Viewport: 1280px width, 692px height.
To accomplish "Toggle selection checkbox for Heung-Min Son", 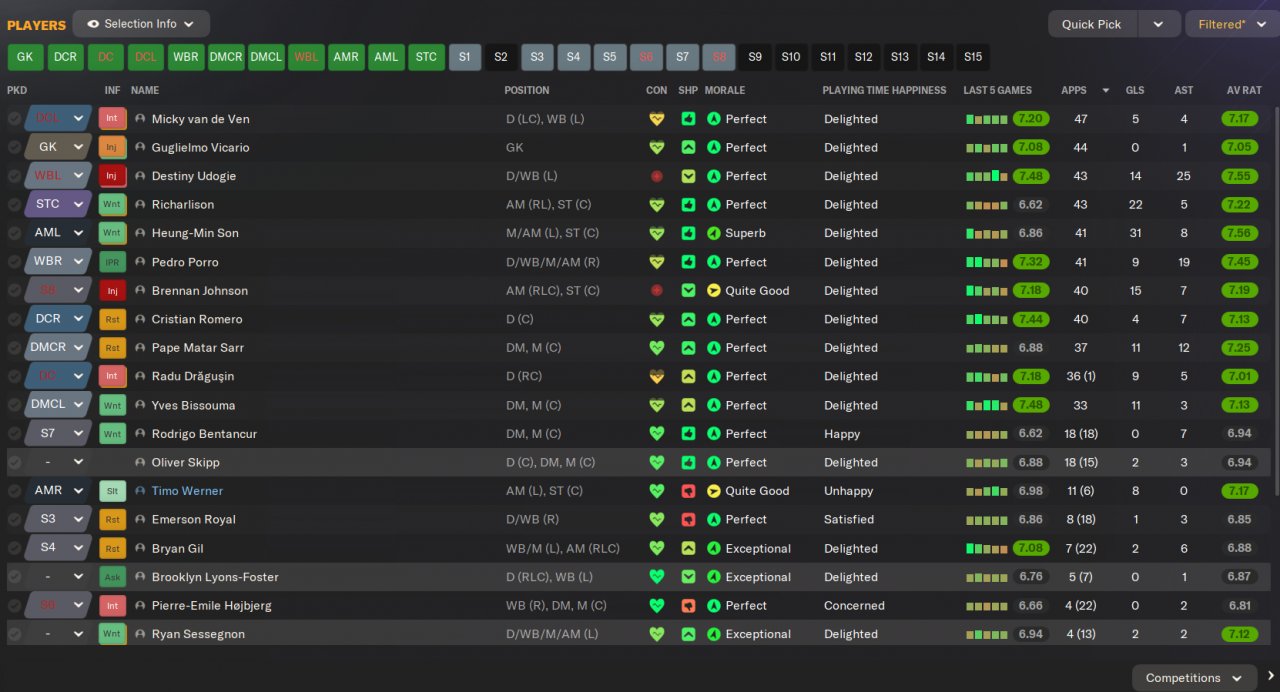I will point(14,233).
